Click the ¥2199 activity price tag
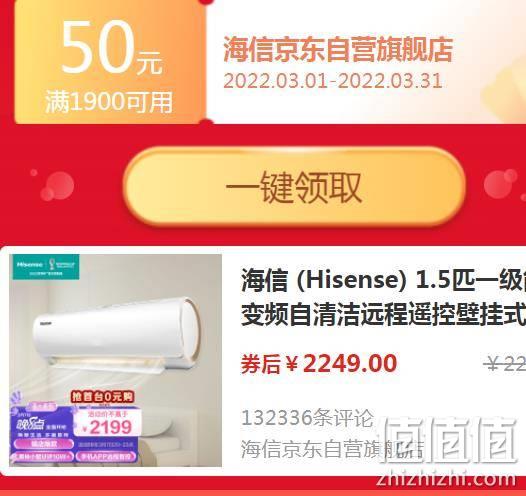This screenshot has height=496, width=526. pyautogui.click(x=107, y=424)
